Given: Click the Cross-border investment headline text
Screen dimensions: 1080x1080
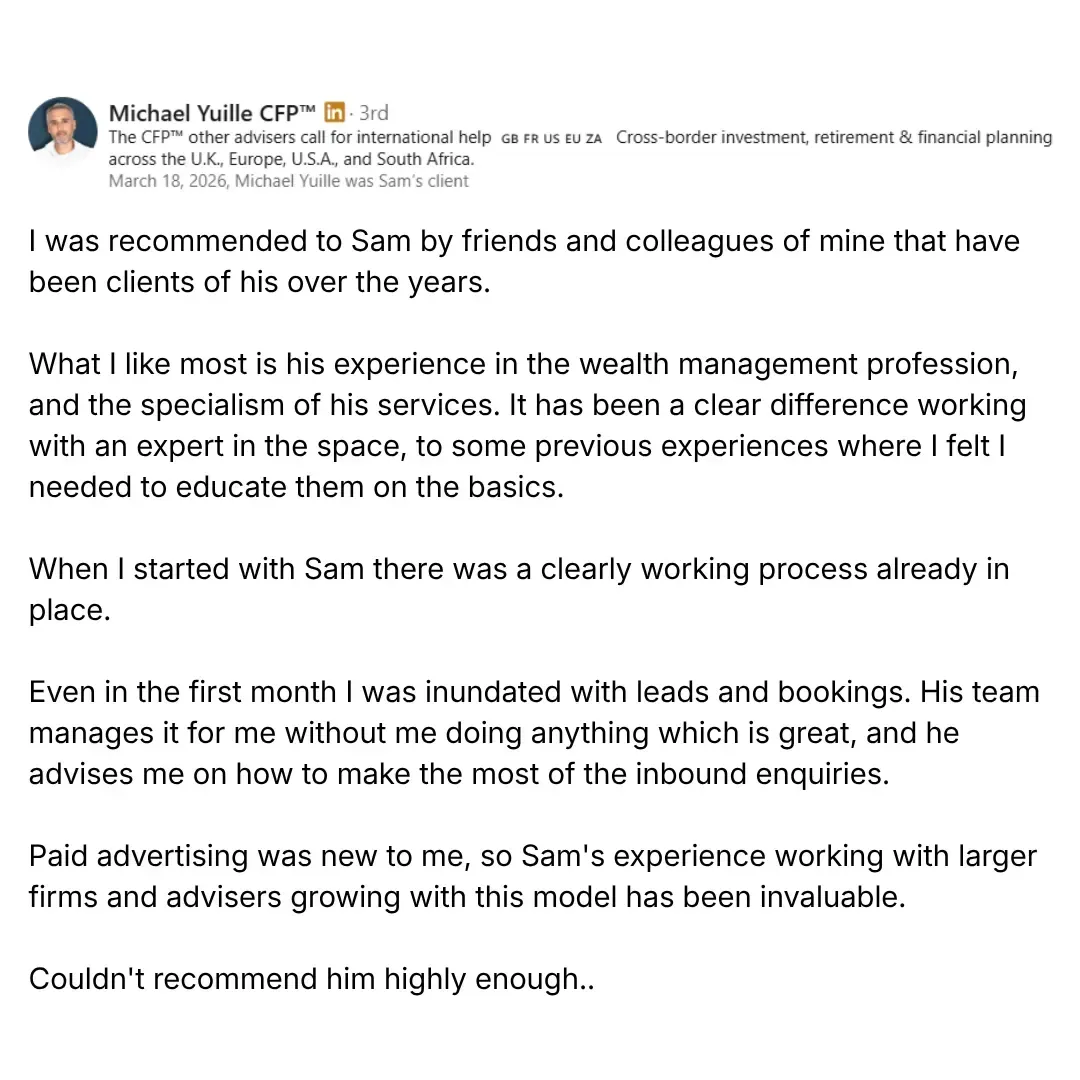Looking at the screenshot, I should point(834,137).
